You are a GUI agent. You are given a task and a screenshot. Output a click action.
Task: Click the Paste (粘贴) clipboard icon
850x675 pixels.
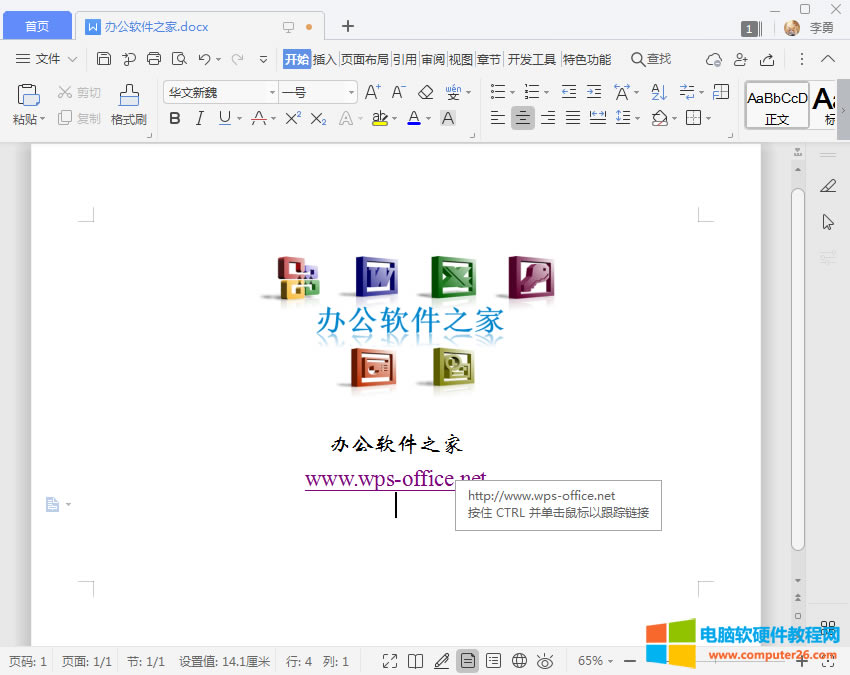click(x=28, y=96)
